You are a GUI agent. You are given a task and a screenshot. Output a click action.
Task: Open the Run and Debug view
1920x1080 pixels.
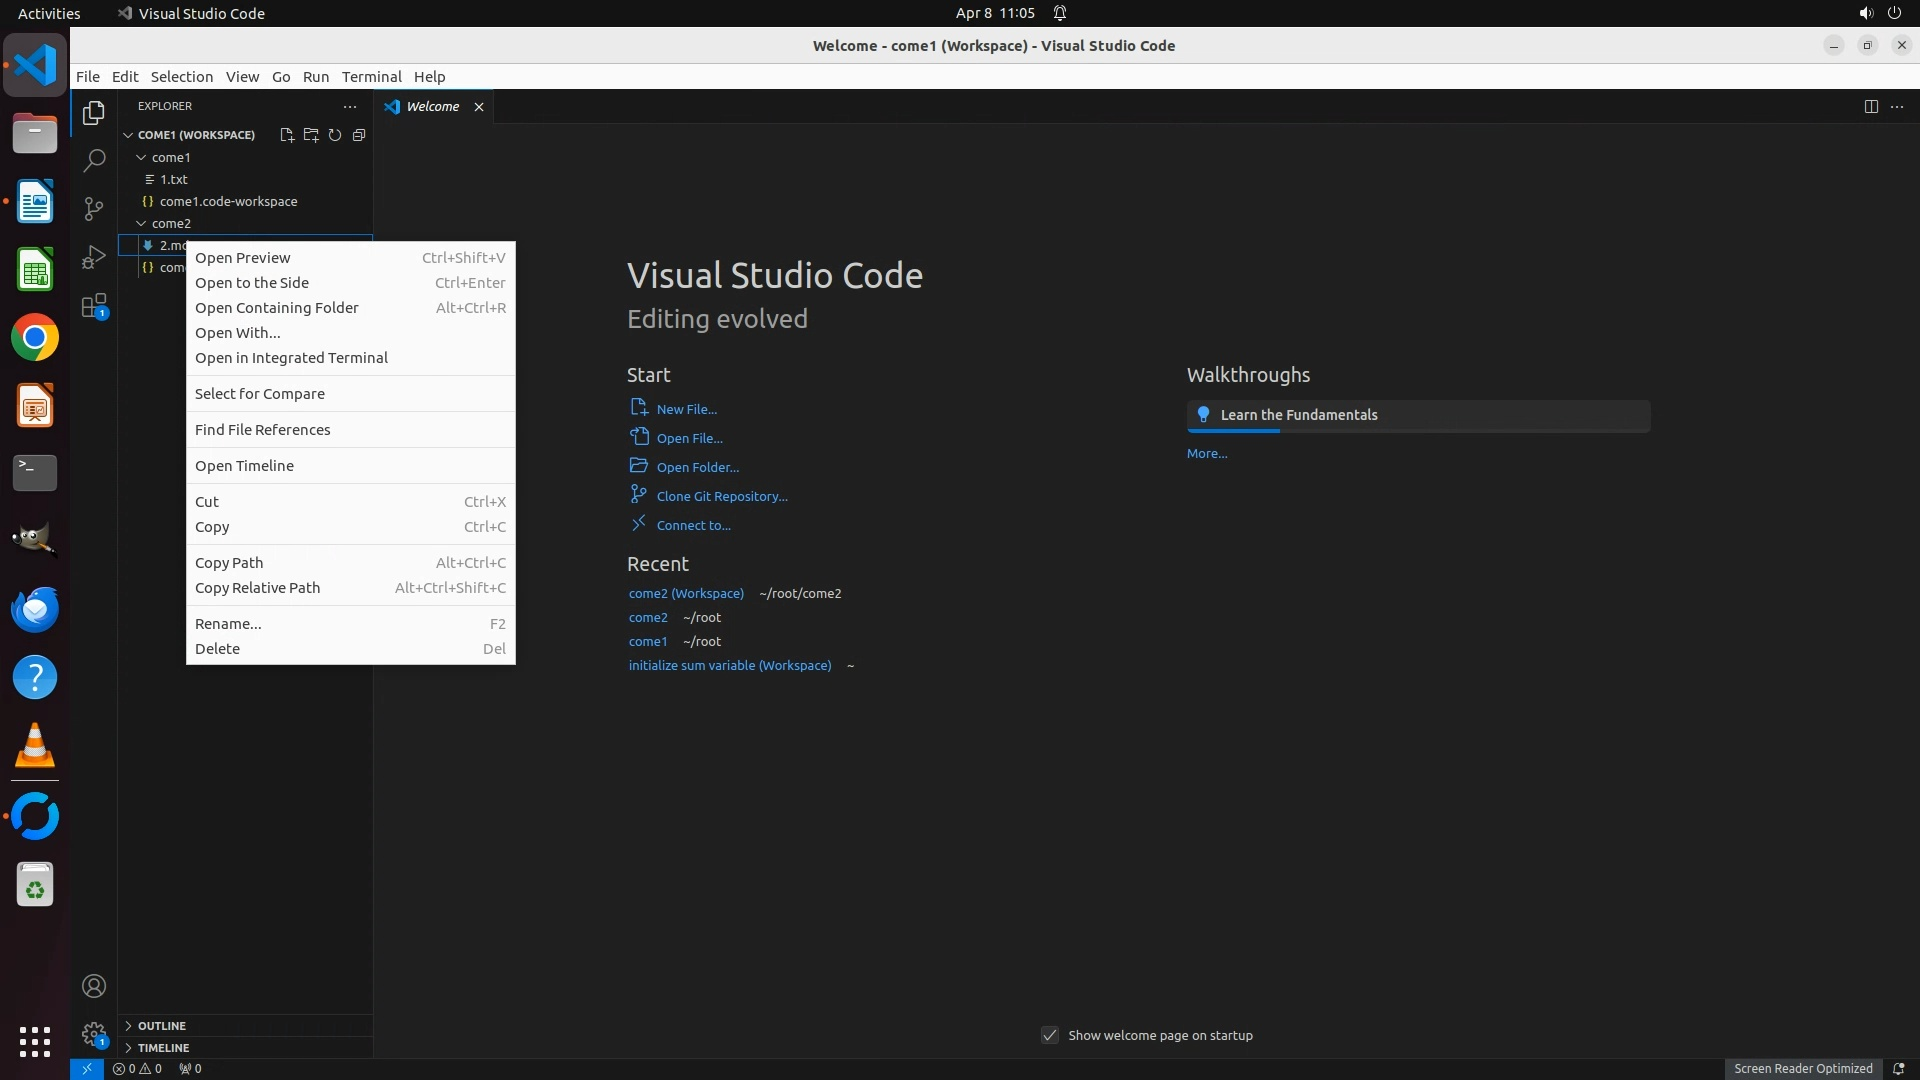tap(94, 257)
